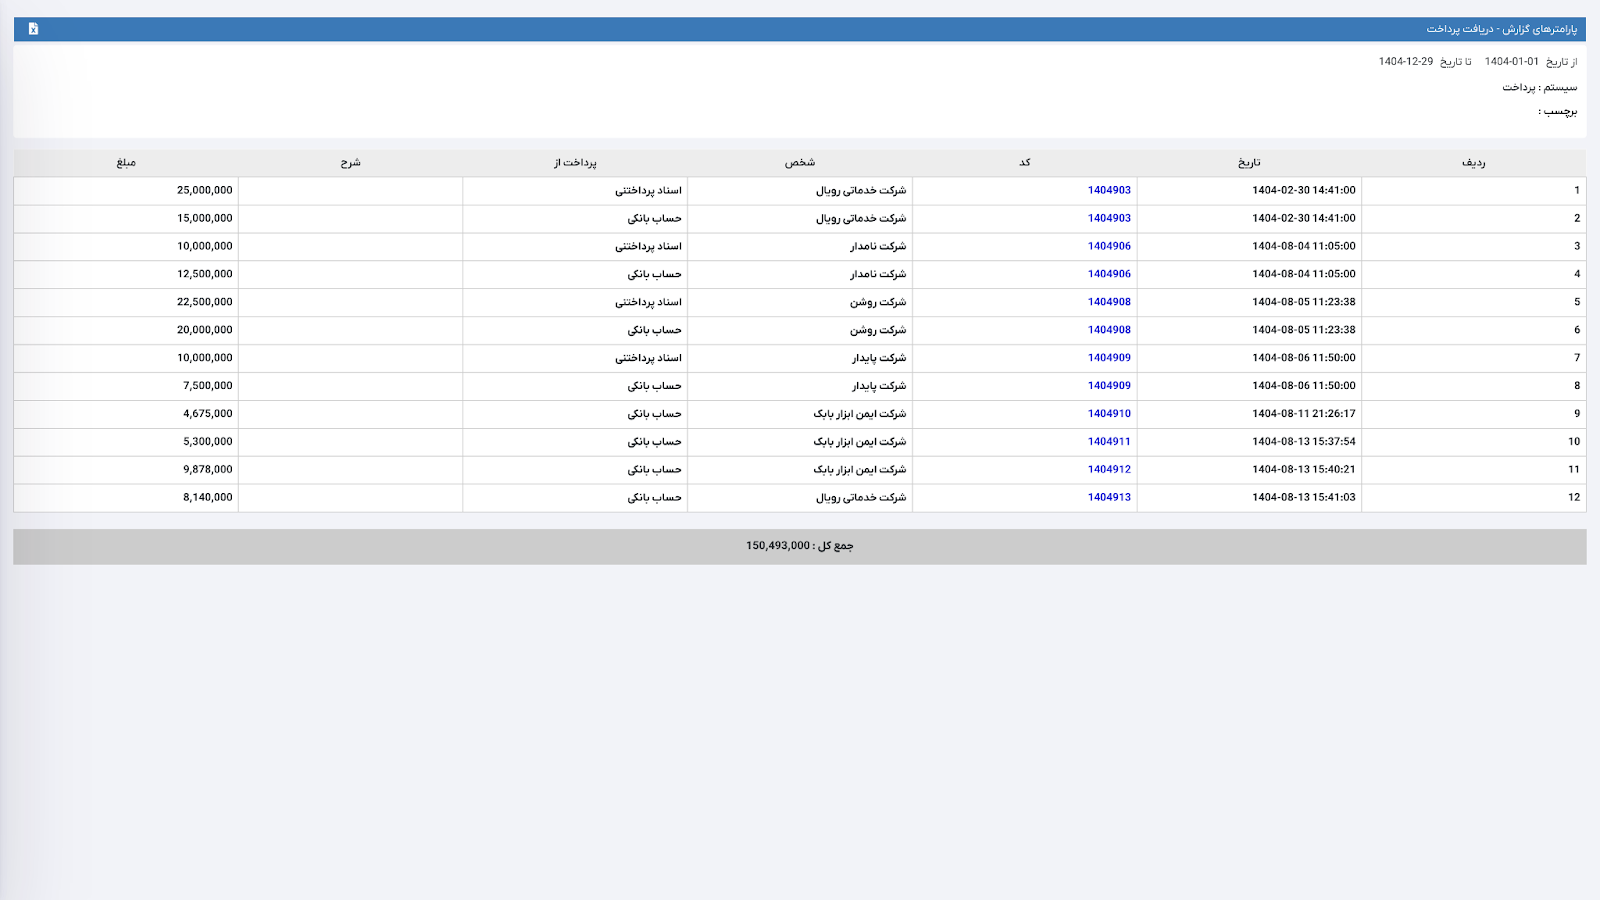Click the شخص column header
The width and height of the screenshot is (1600, 900).
(800, 163)
